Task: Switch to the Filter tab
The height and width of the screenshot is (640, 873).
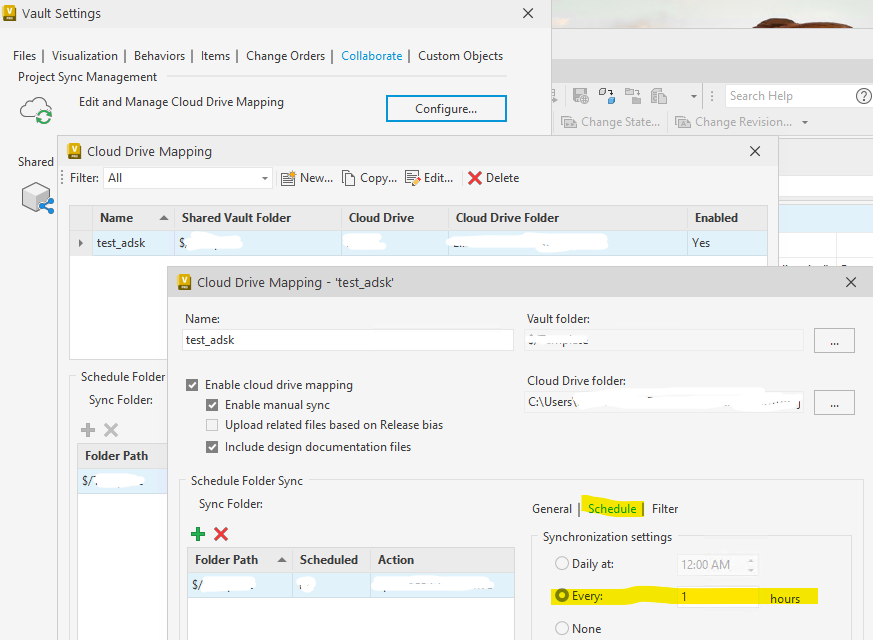Action: tap(664, 508)
